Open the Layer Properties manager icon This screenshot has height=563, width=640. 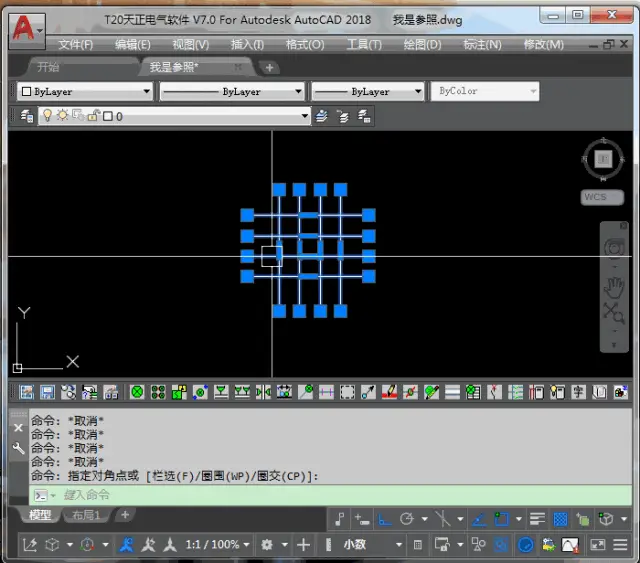coord(27,116)
